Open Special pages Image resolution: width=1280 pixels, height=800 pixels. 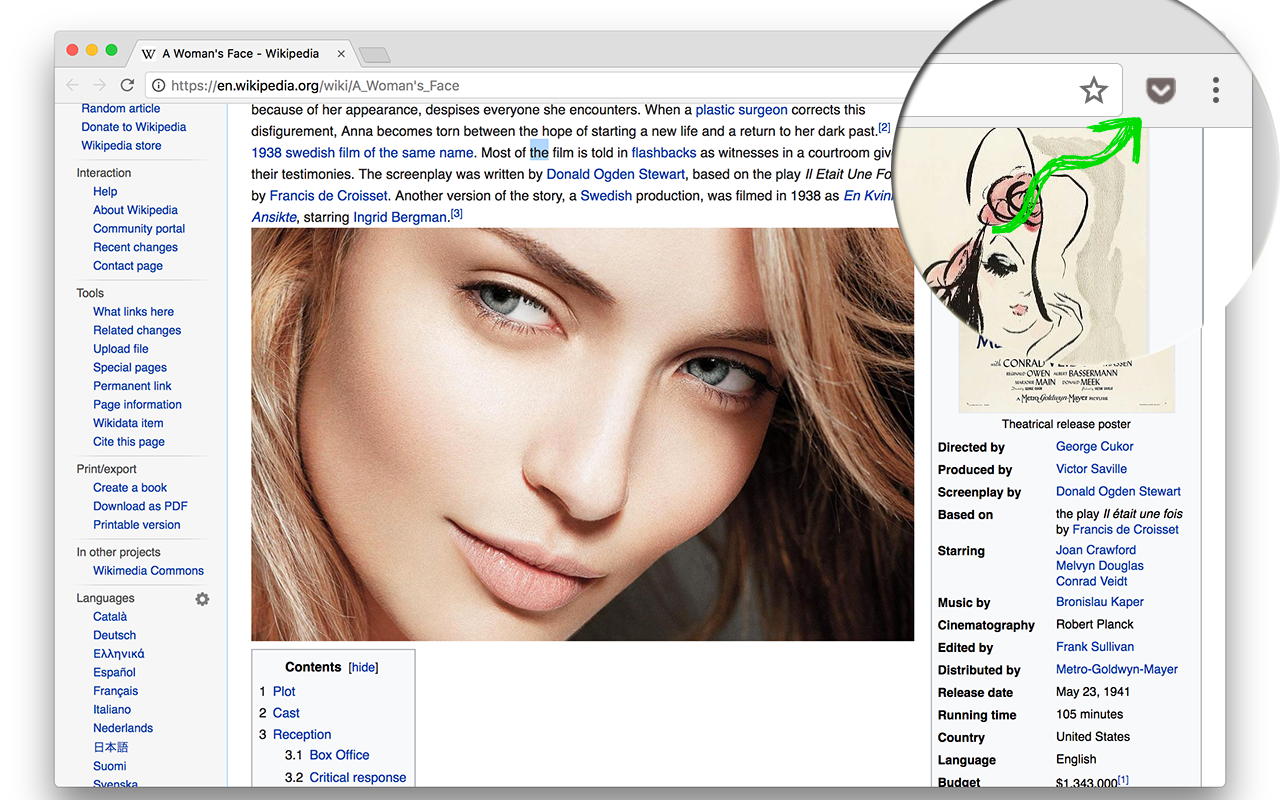[130, 367]
